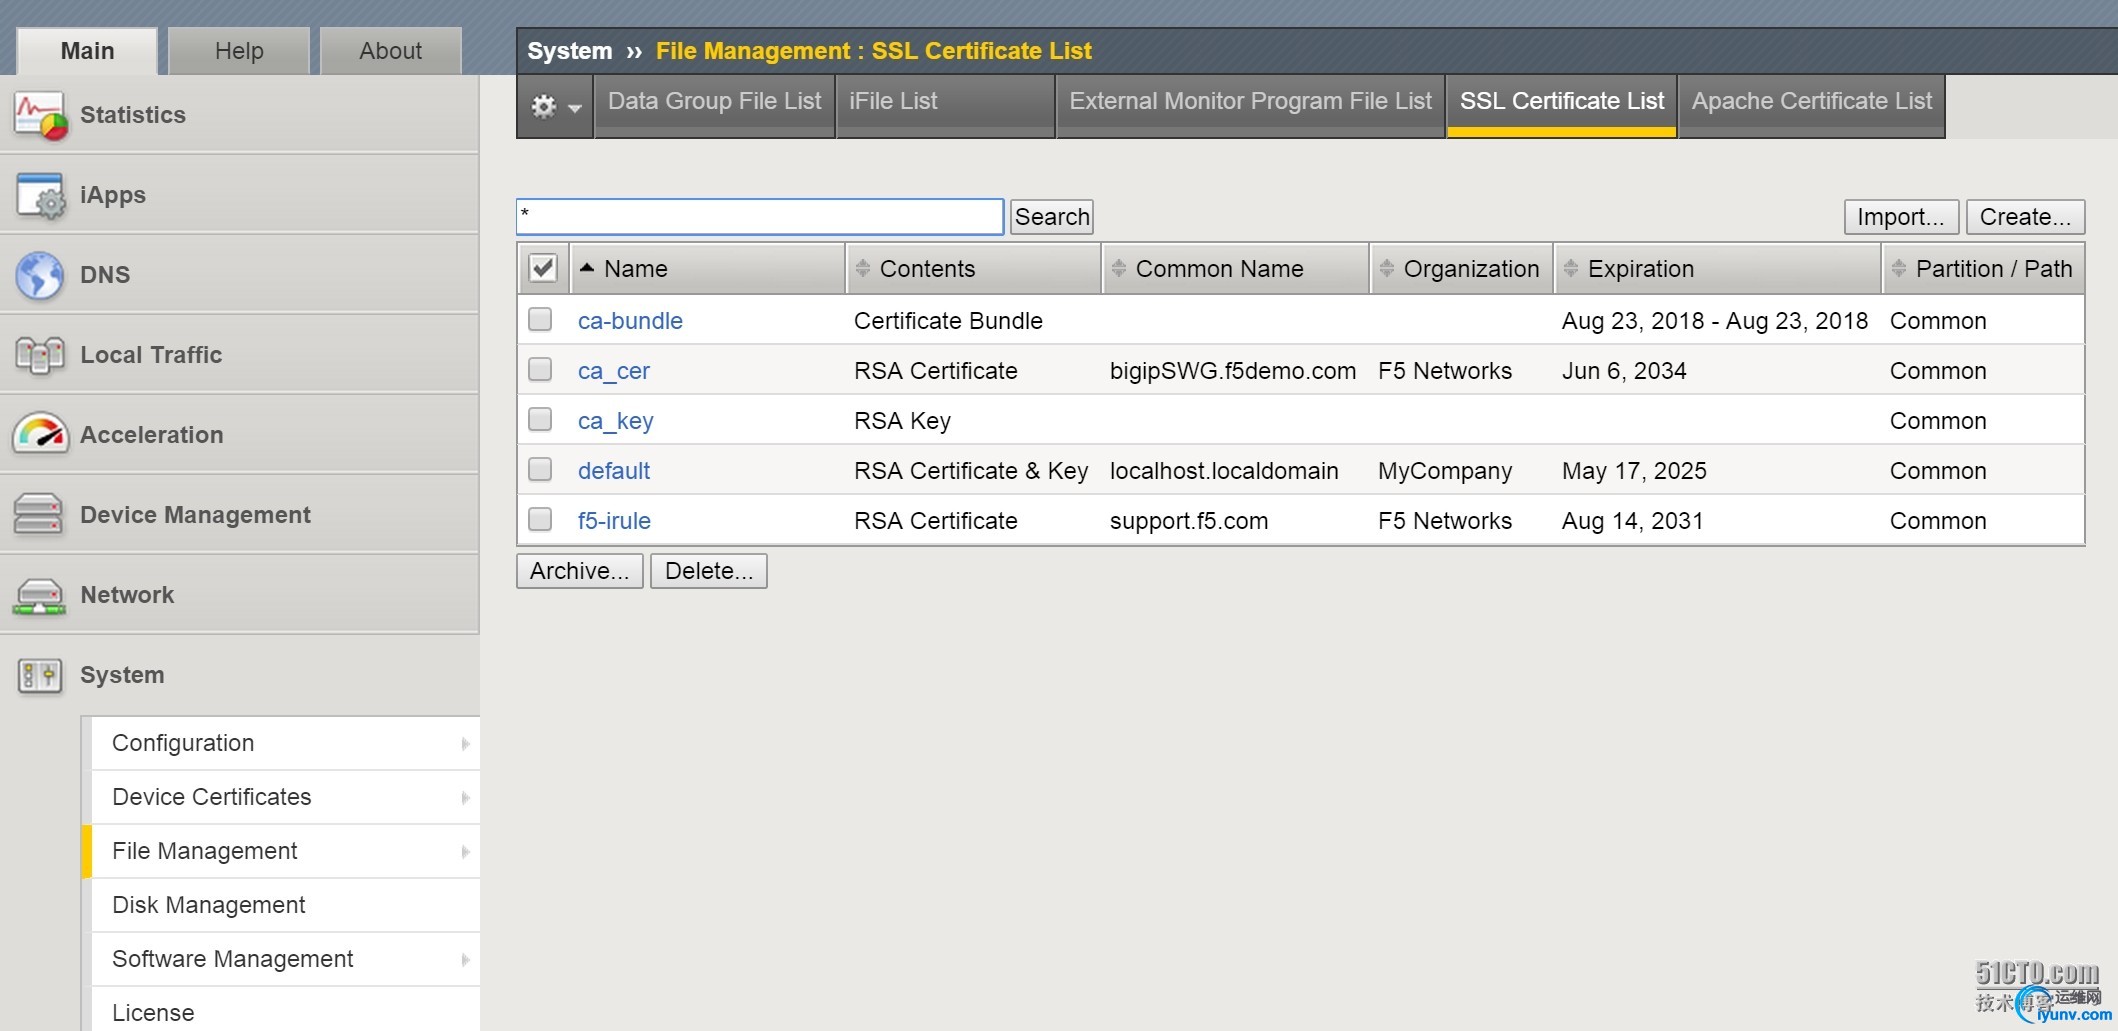Focus the certificate search field
Viewport: 2118px width, 1031px height.
760,217
